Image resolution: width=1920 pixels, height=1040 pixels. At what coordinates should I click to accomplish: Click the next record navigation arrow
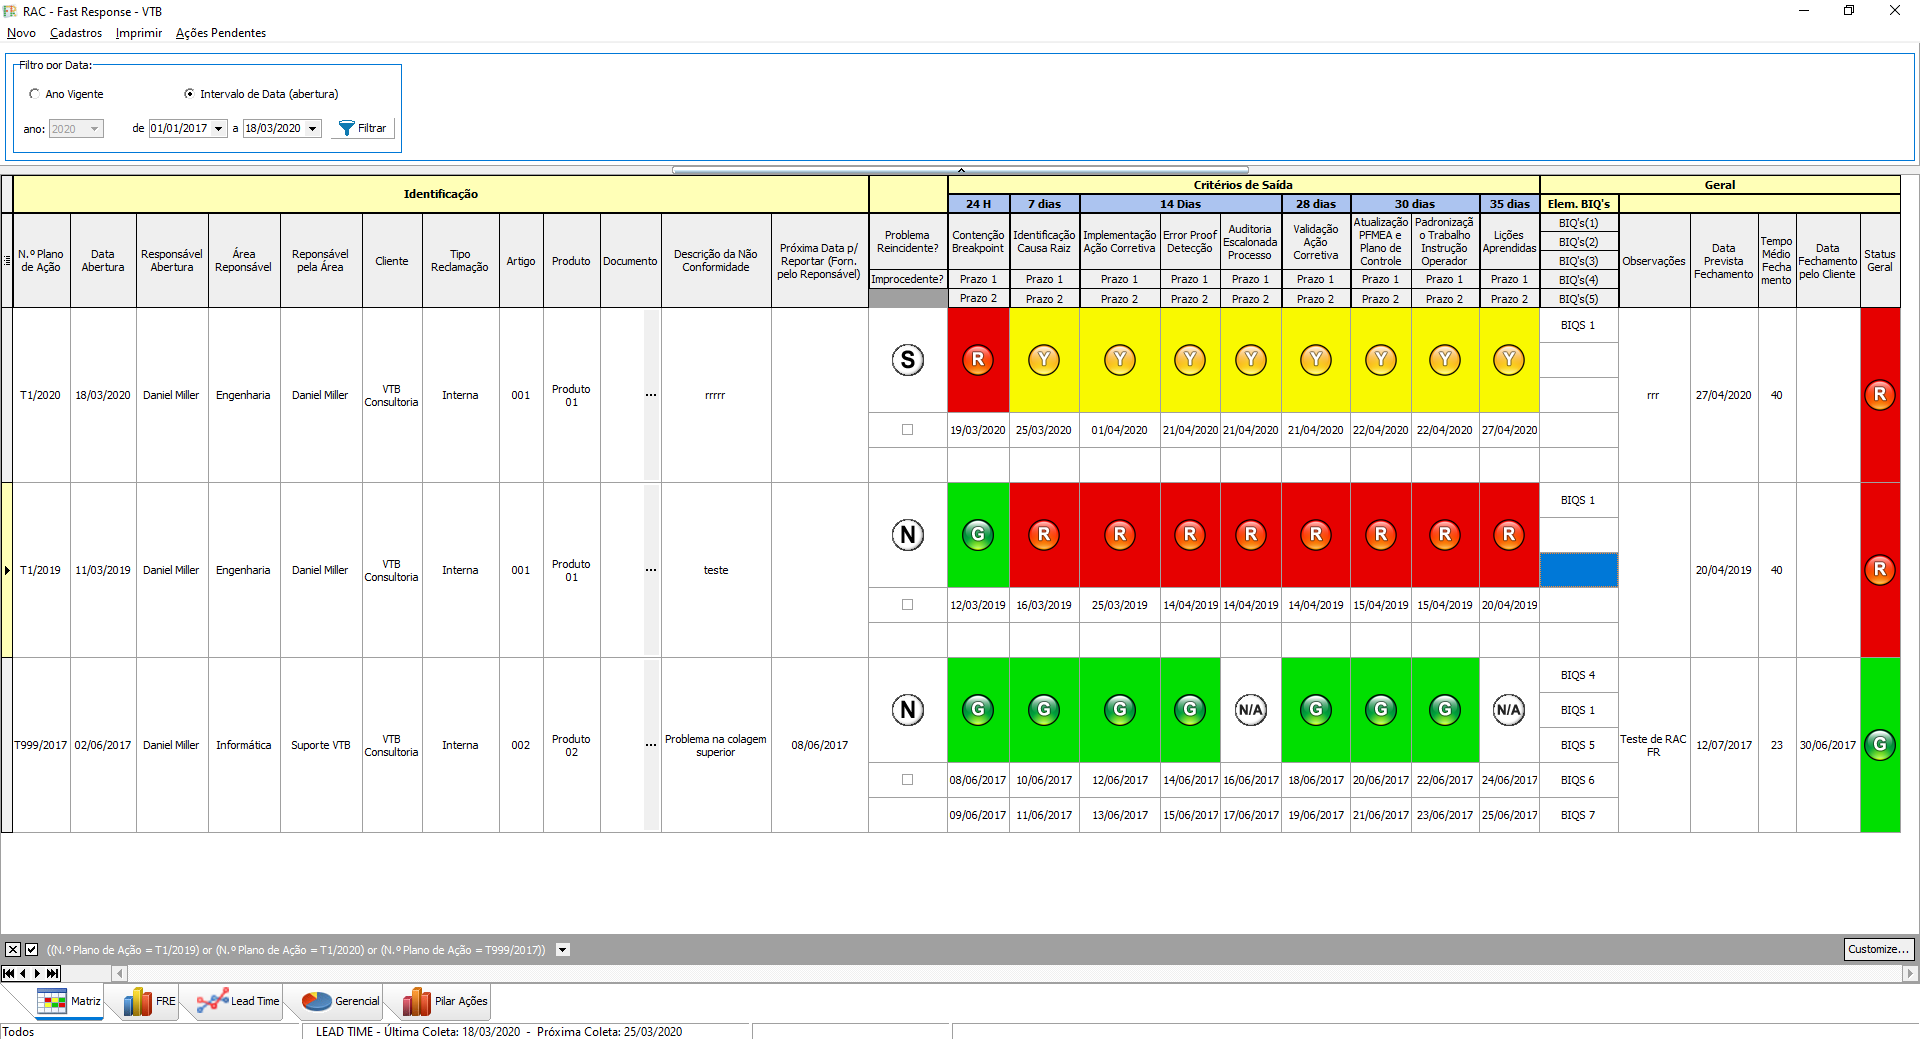(37, 973)
